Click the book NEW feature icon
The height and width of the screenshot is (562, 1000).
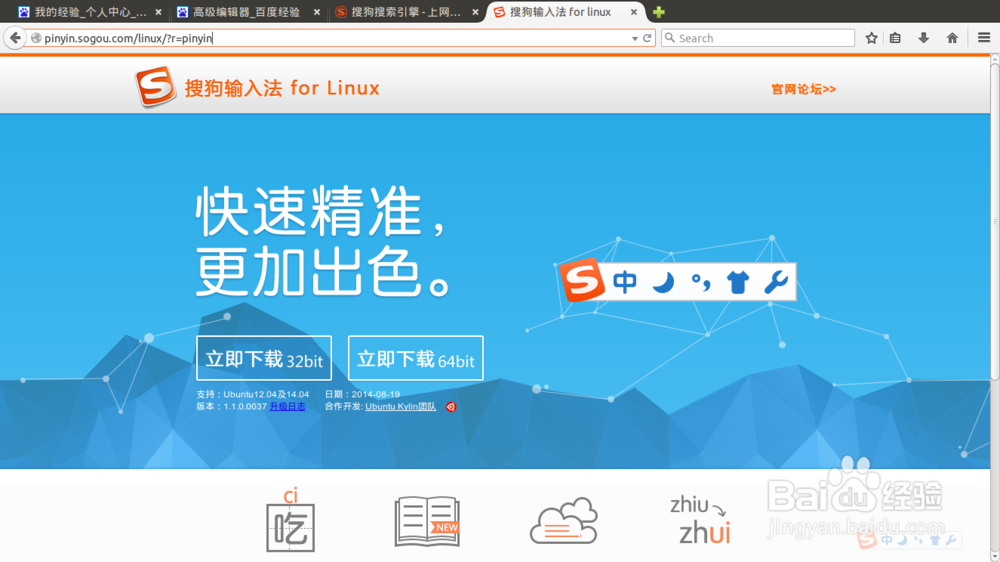[x=427, y=522]
